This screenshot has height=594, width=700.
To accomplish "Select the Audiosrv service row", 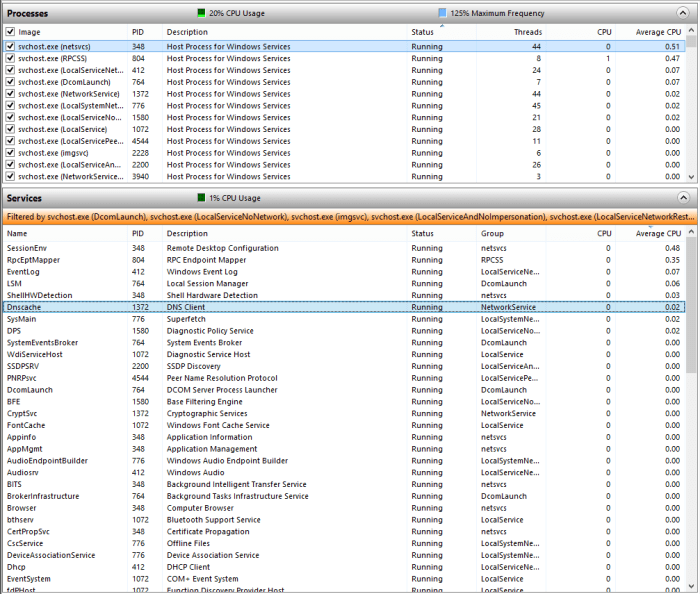I will click(344, 473).
